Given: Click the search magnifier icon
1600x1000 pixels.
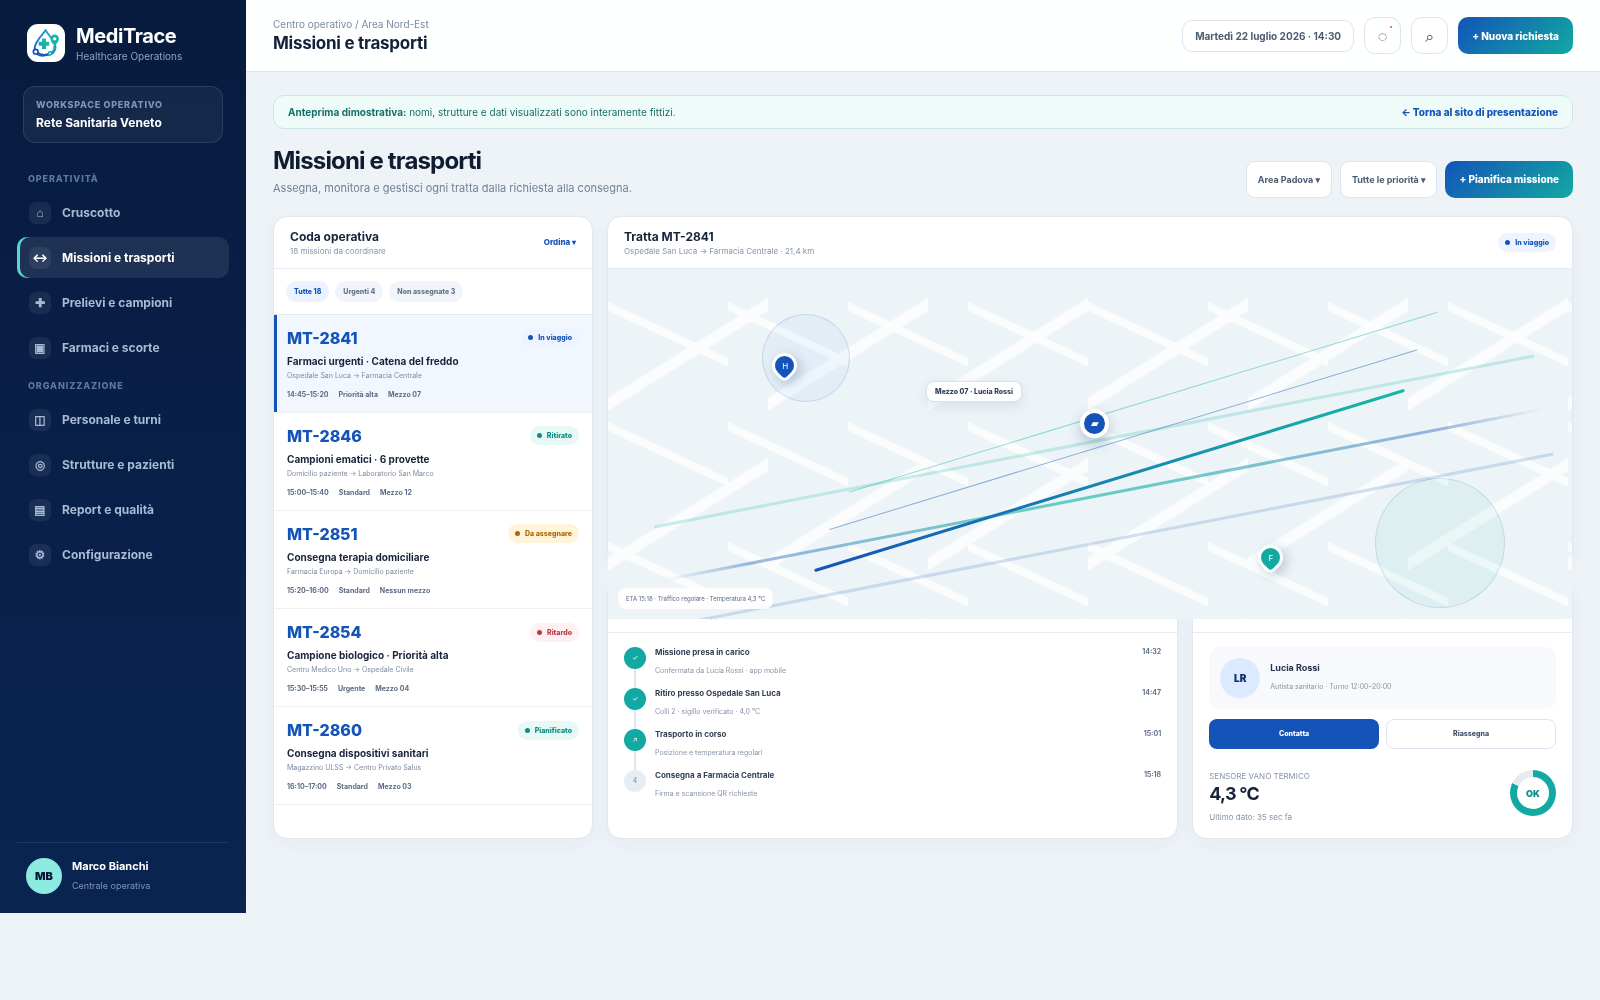Looking at the screenshot, I should [1429, 36].
